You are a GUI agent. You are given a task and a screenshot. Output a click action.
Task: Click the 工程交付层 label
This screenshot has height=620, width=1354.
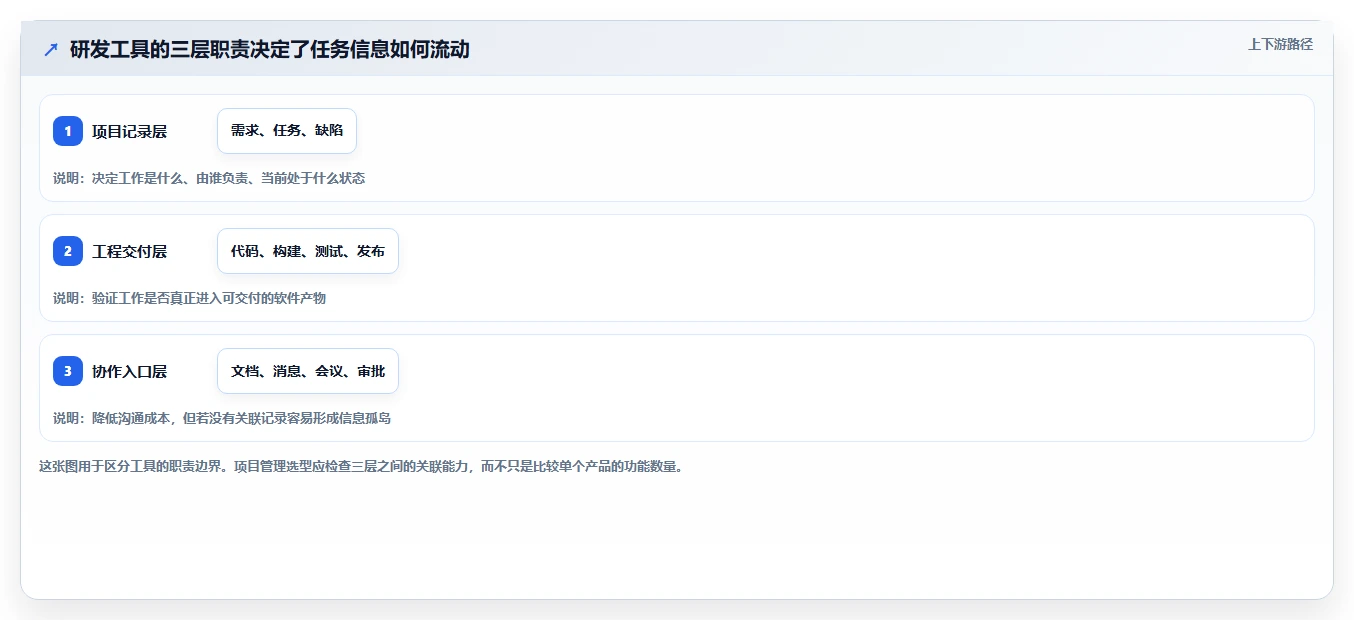[x=129, y=251]
